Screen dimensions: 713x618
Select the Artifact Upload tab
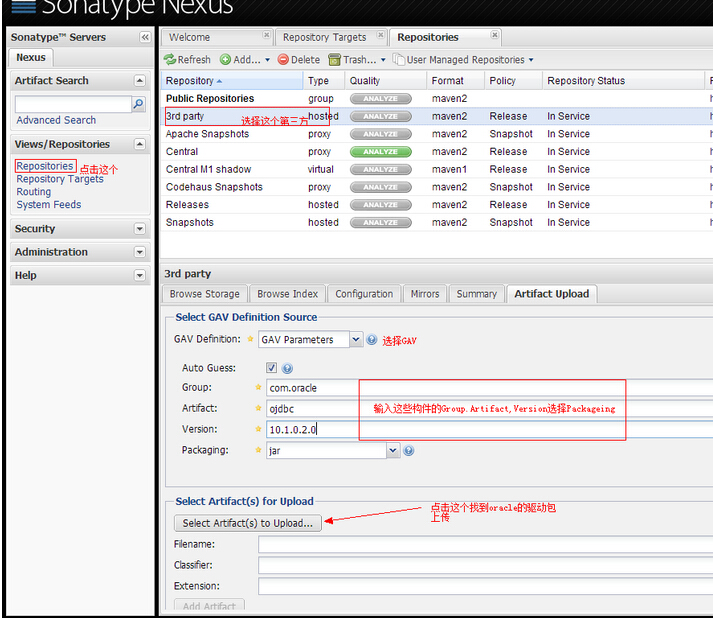552,294
